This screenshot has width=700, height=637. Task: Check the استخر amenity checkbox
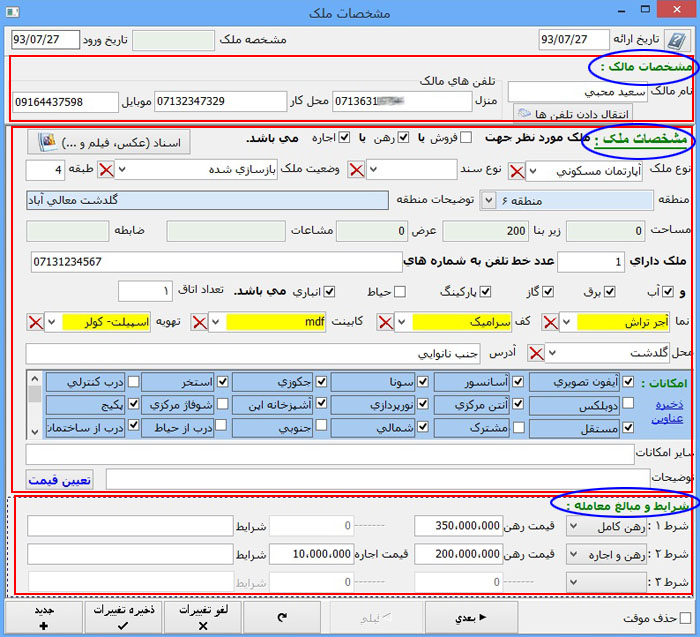(223, 382)
